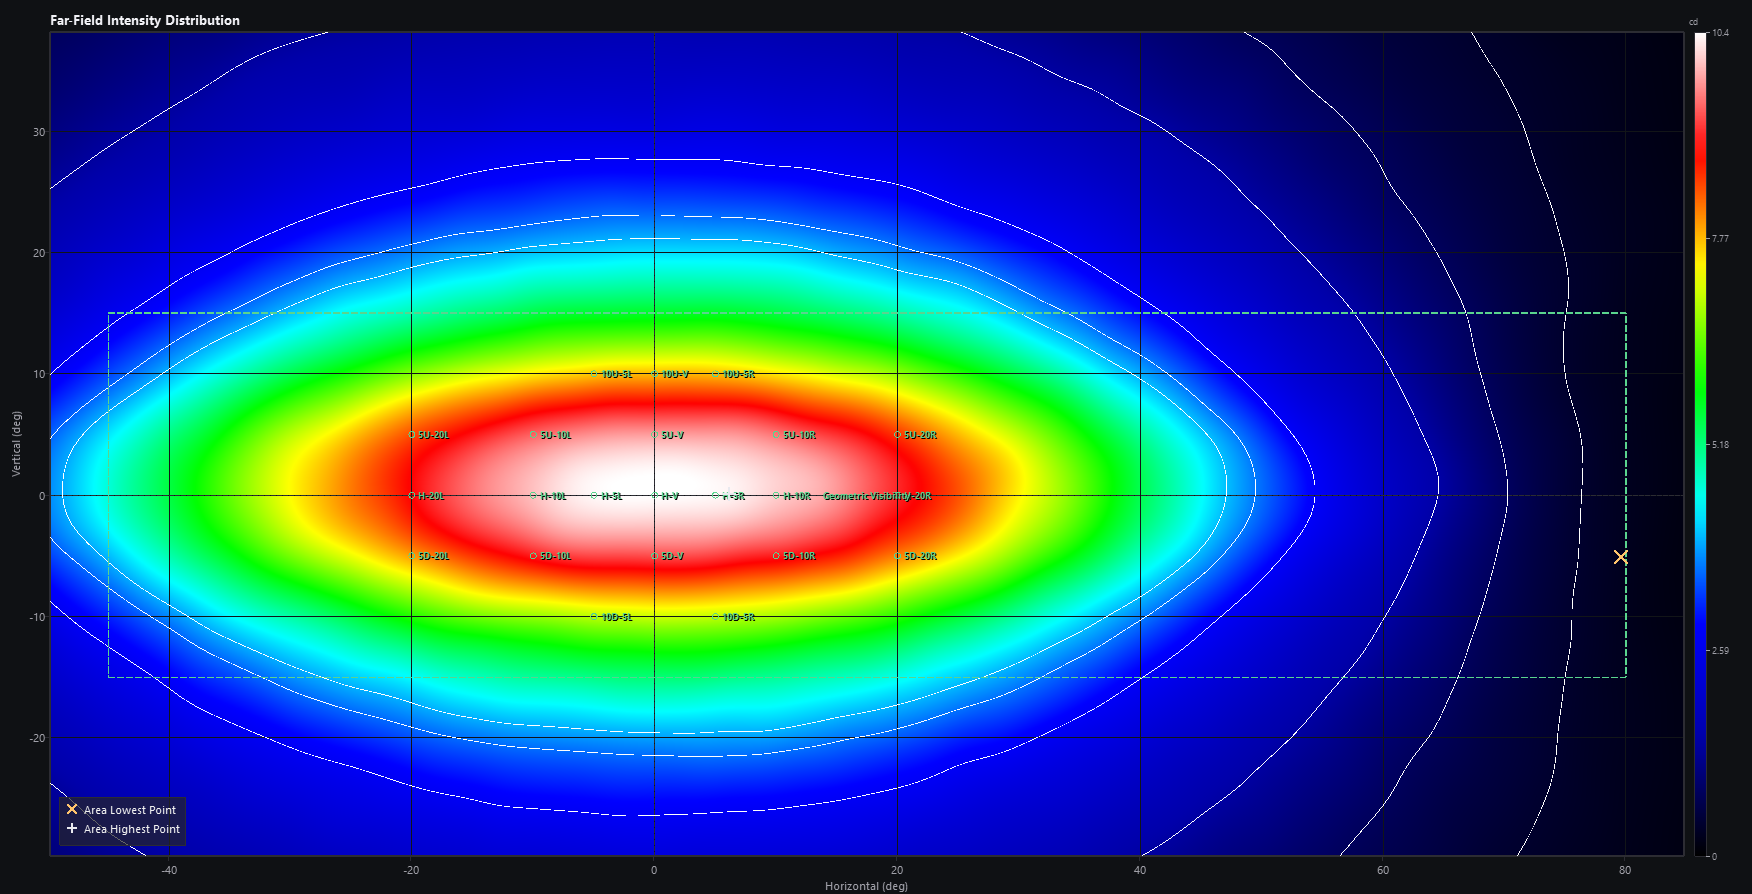1752x894 pixels.
Task: Click the X icon in the legend
Action: (72, 809)
